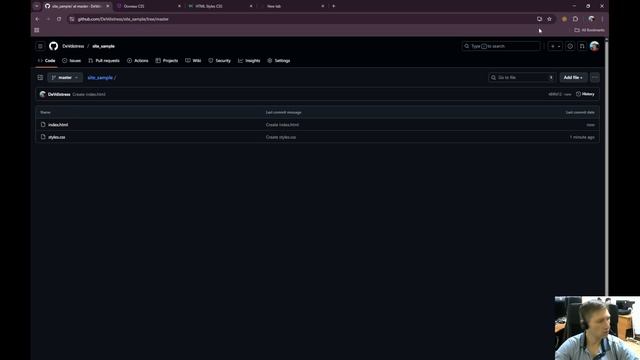The width and height of the screenshot is (640, 360).
Task: Select the Code tab
Action: (47, 60)
